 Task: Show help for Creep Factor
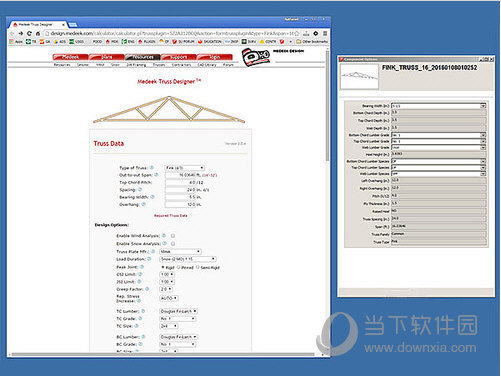pos(147,289)
